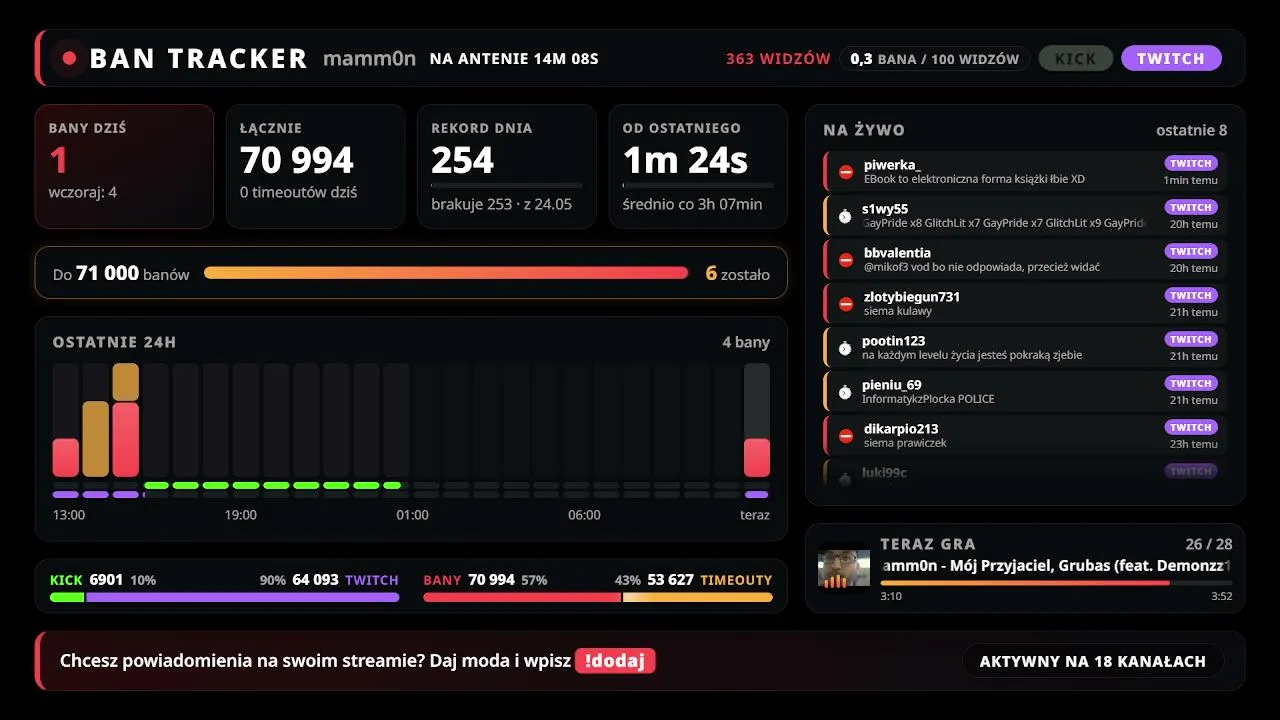Select pieniu_69 username in live feed

point(892,385)
